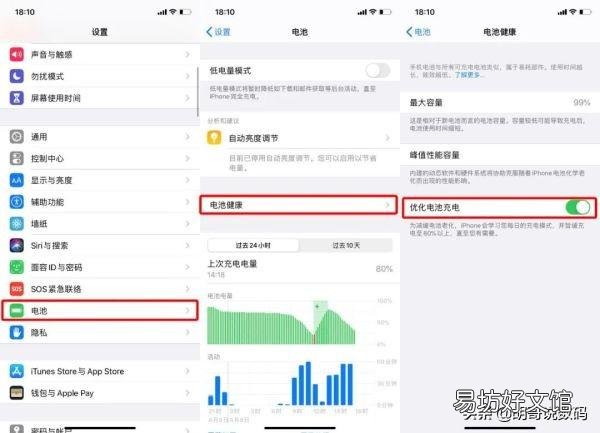This screenshot has width=600, height=433.
Task: Open the iTunes Store与App Store row
Action: (100, 371)
